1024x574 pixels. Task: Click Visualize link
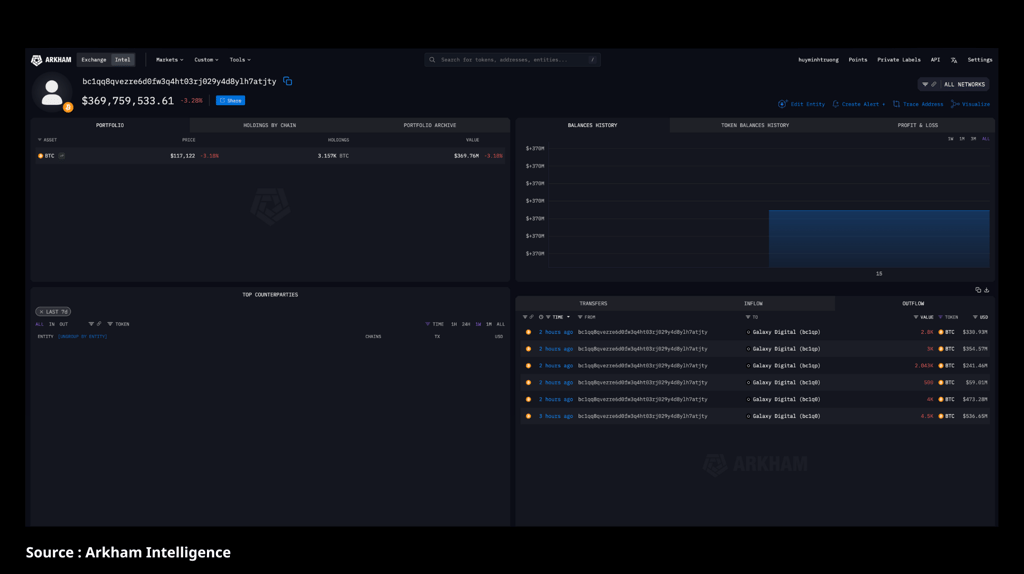point(970,104)
